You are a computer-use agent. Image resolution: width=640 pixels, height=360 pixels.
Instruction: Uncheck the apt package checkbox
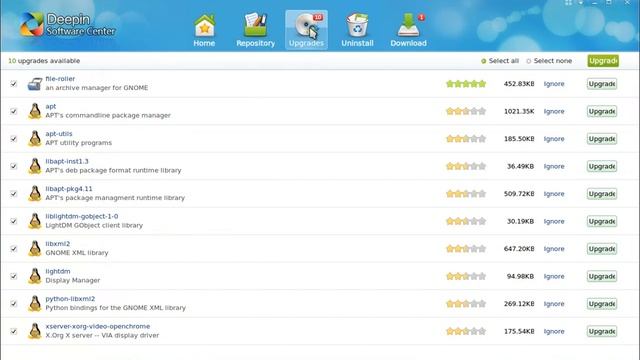[x=13, y=111]
